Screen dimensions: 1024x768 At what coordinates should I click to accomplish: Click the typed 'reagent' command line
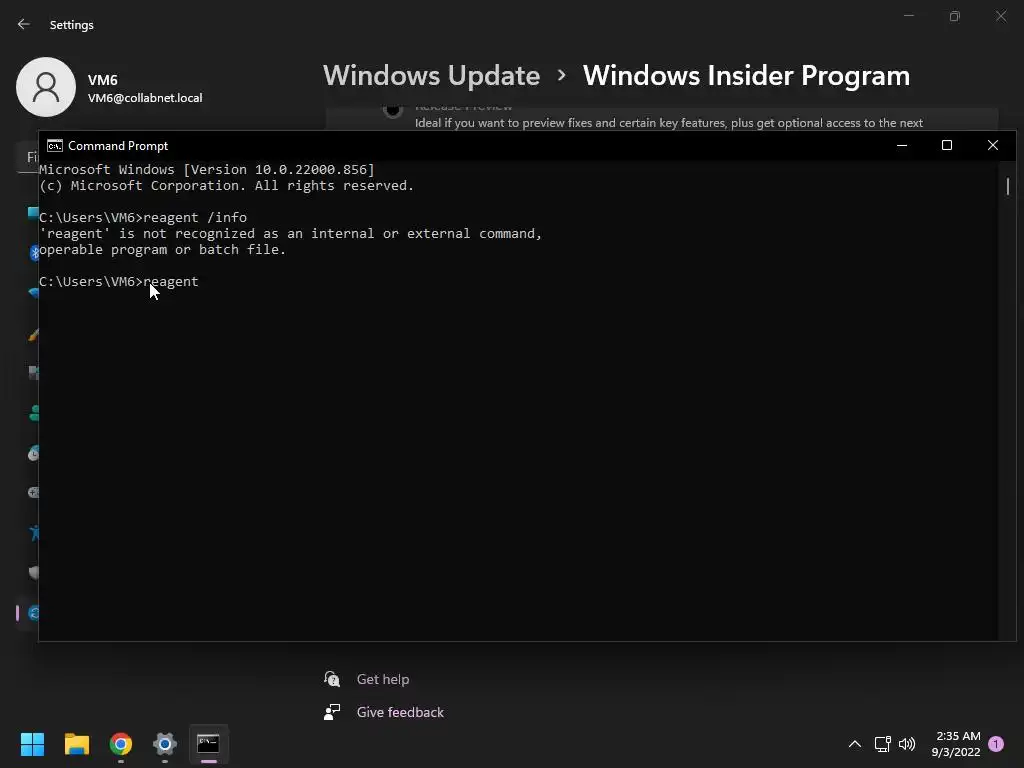coord(118,281)
